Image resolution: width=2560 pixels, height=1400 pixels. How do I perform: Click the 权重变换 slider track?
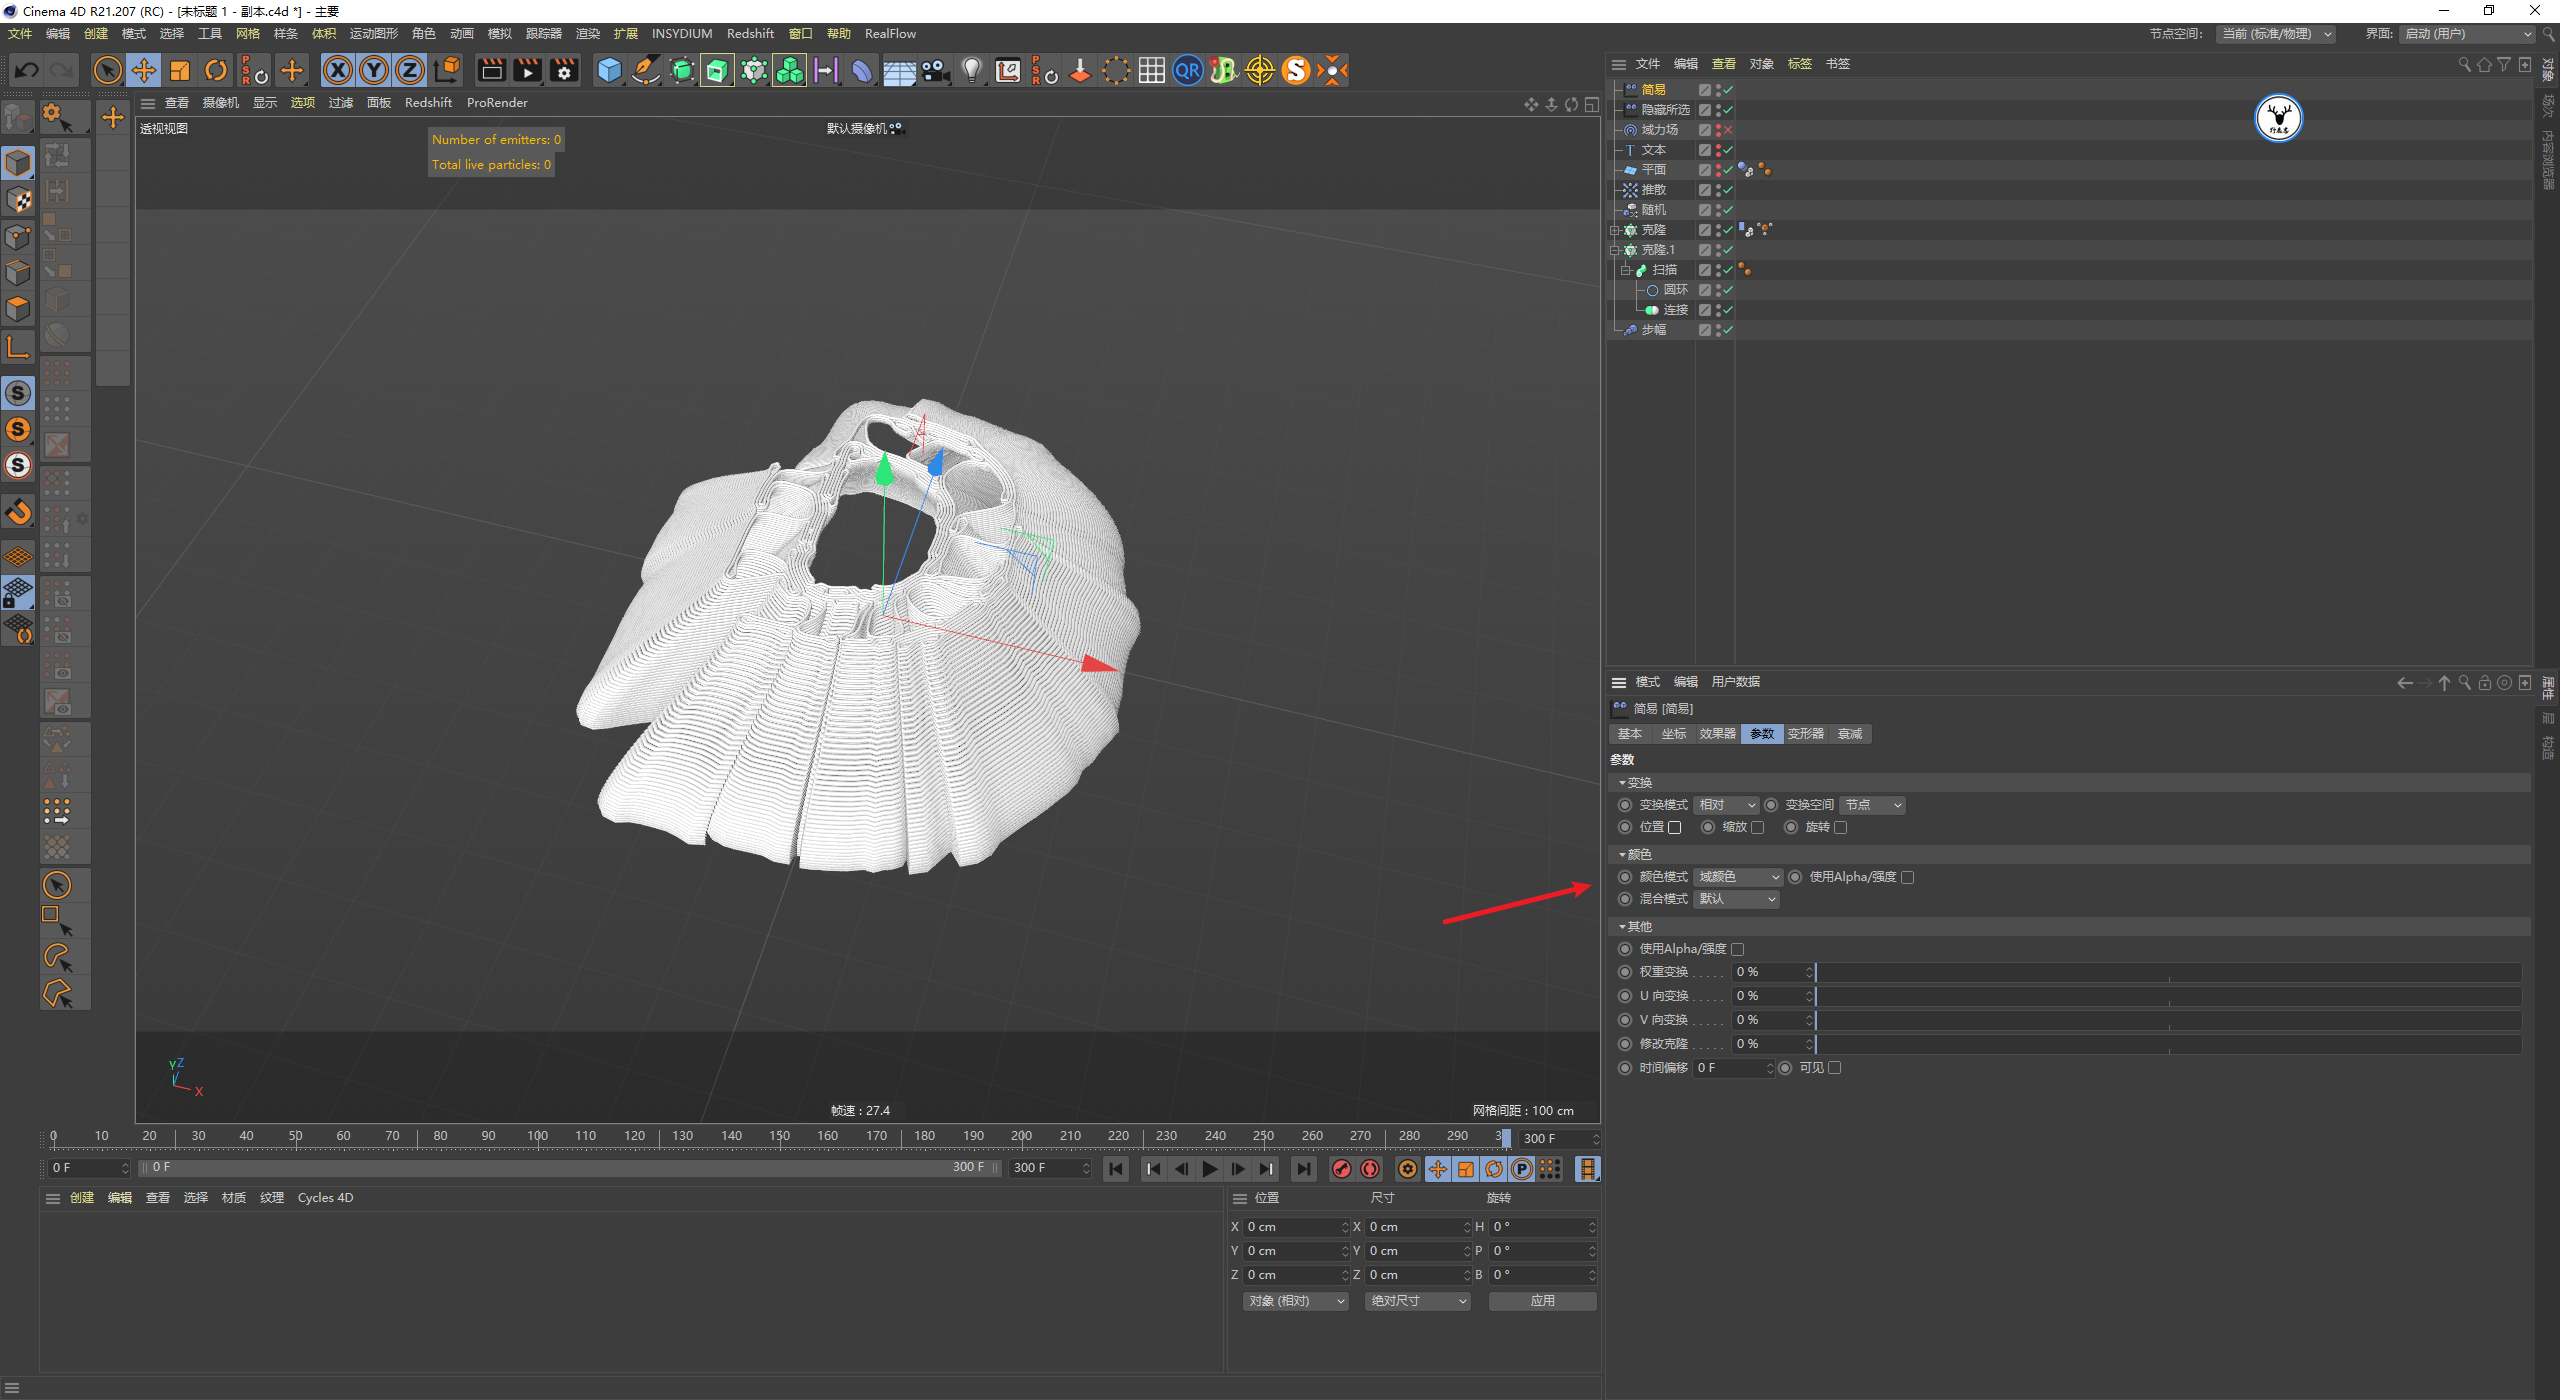click(2167, 972)
